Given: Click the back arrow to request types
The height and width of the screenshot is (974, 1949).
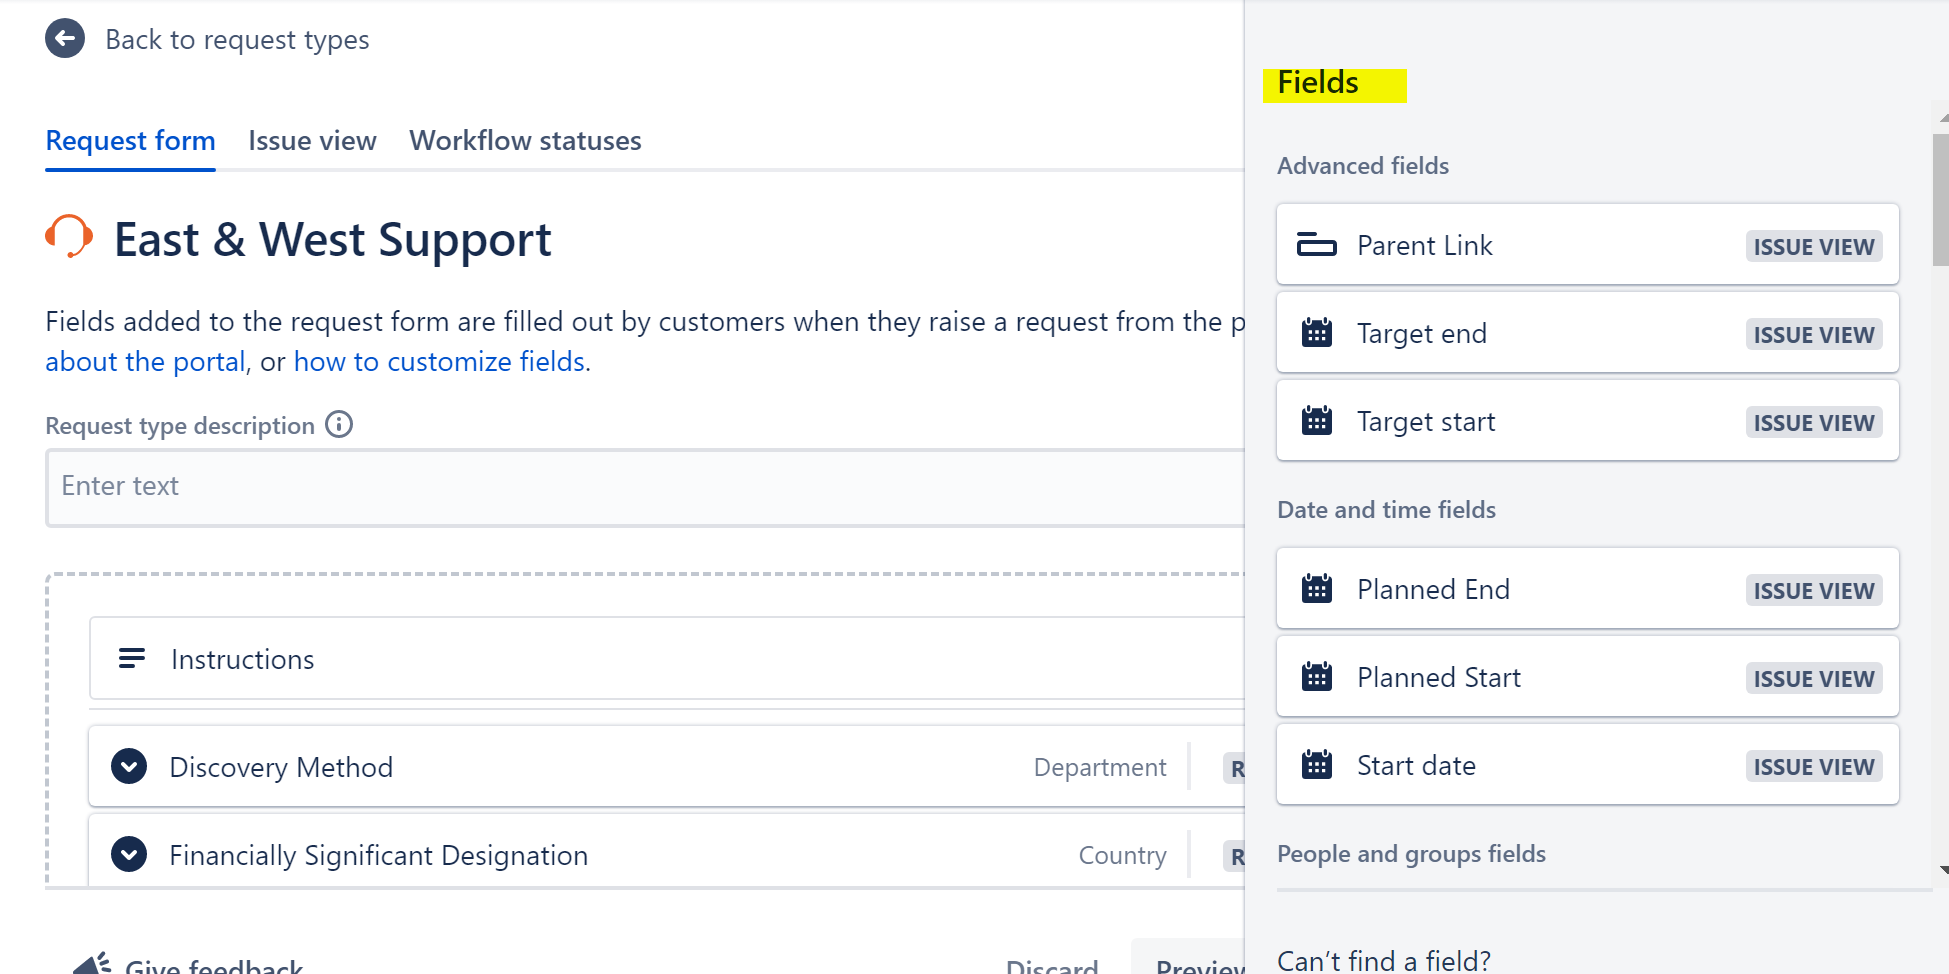Looking at the screenshot, I should [x=64, y=38].
